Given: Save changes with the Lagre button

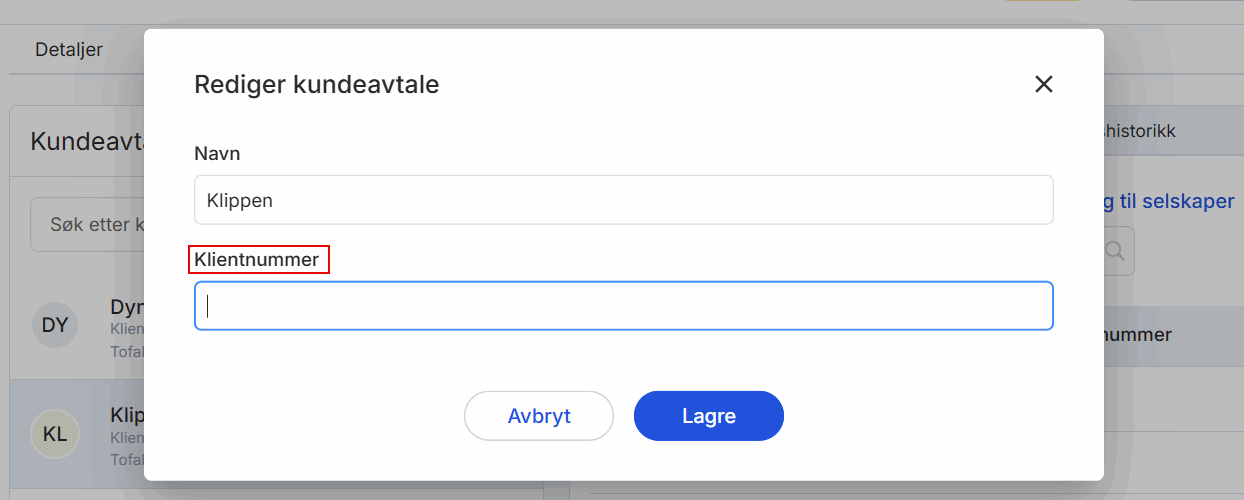Looking at the screenshot, I should [x=708, y=416].
